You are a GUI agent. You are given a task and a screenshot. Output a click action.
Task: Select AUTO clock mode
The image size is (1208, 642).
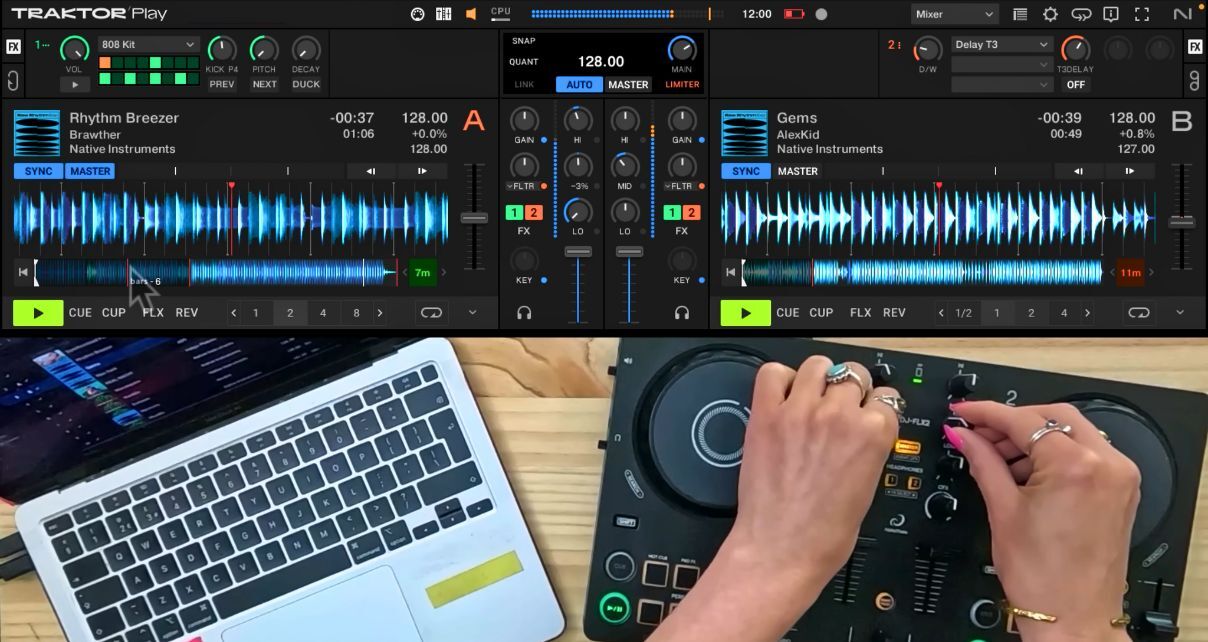[x=579, y=85]
